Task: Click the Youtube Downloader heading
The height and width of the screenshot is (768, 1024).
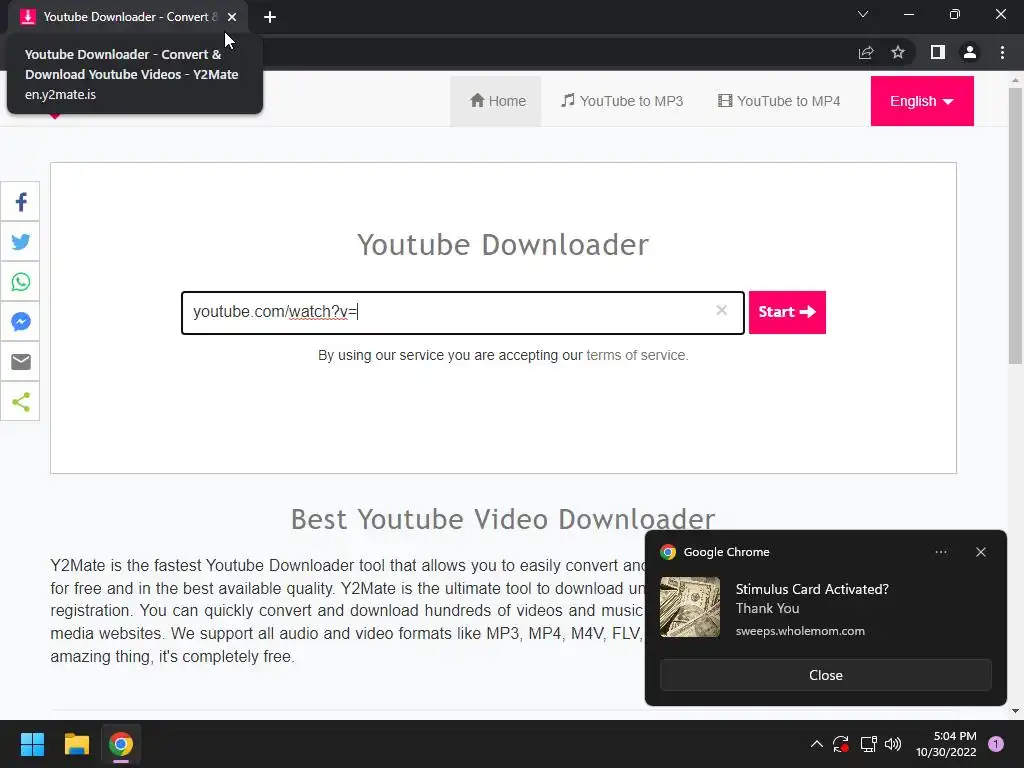Action: click(x=503, y=245)
